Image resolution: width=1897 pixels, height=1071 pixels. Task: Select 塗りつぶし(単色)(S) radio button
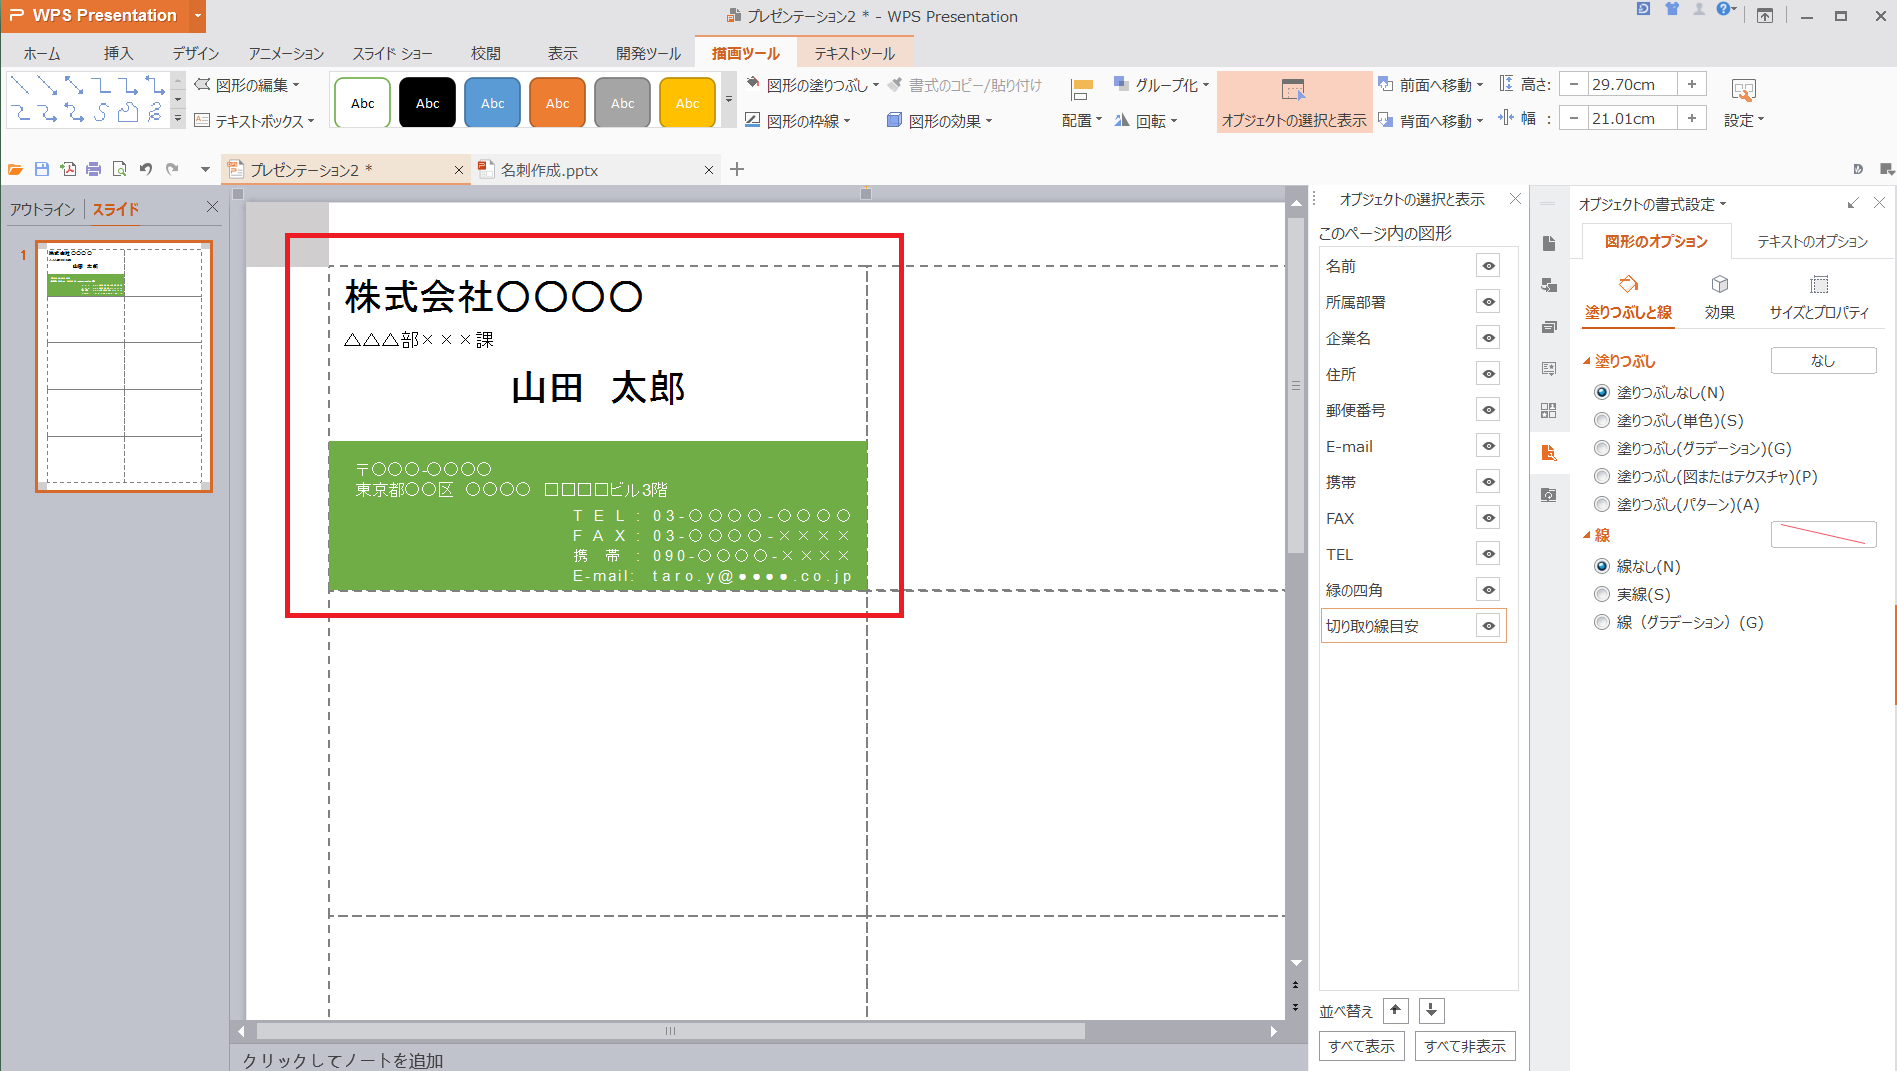tap(1602, 420)
